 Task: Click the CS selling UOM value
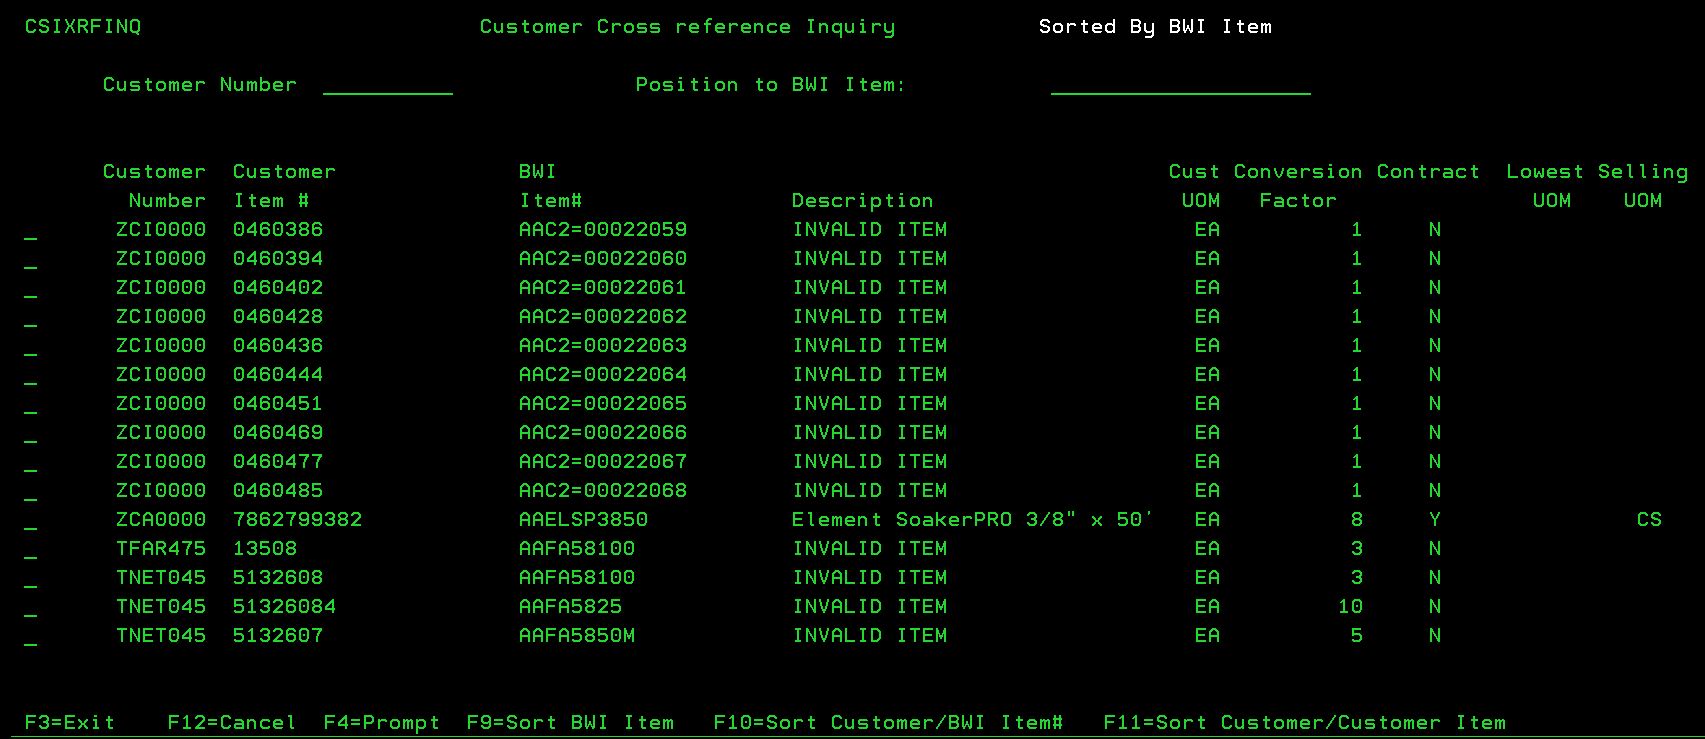[1649, 520]
